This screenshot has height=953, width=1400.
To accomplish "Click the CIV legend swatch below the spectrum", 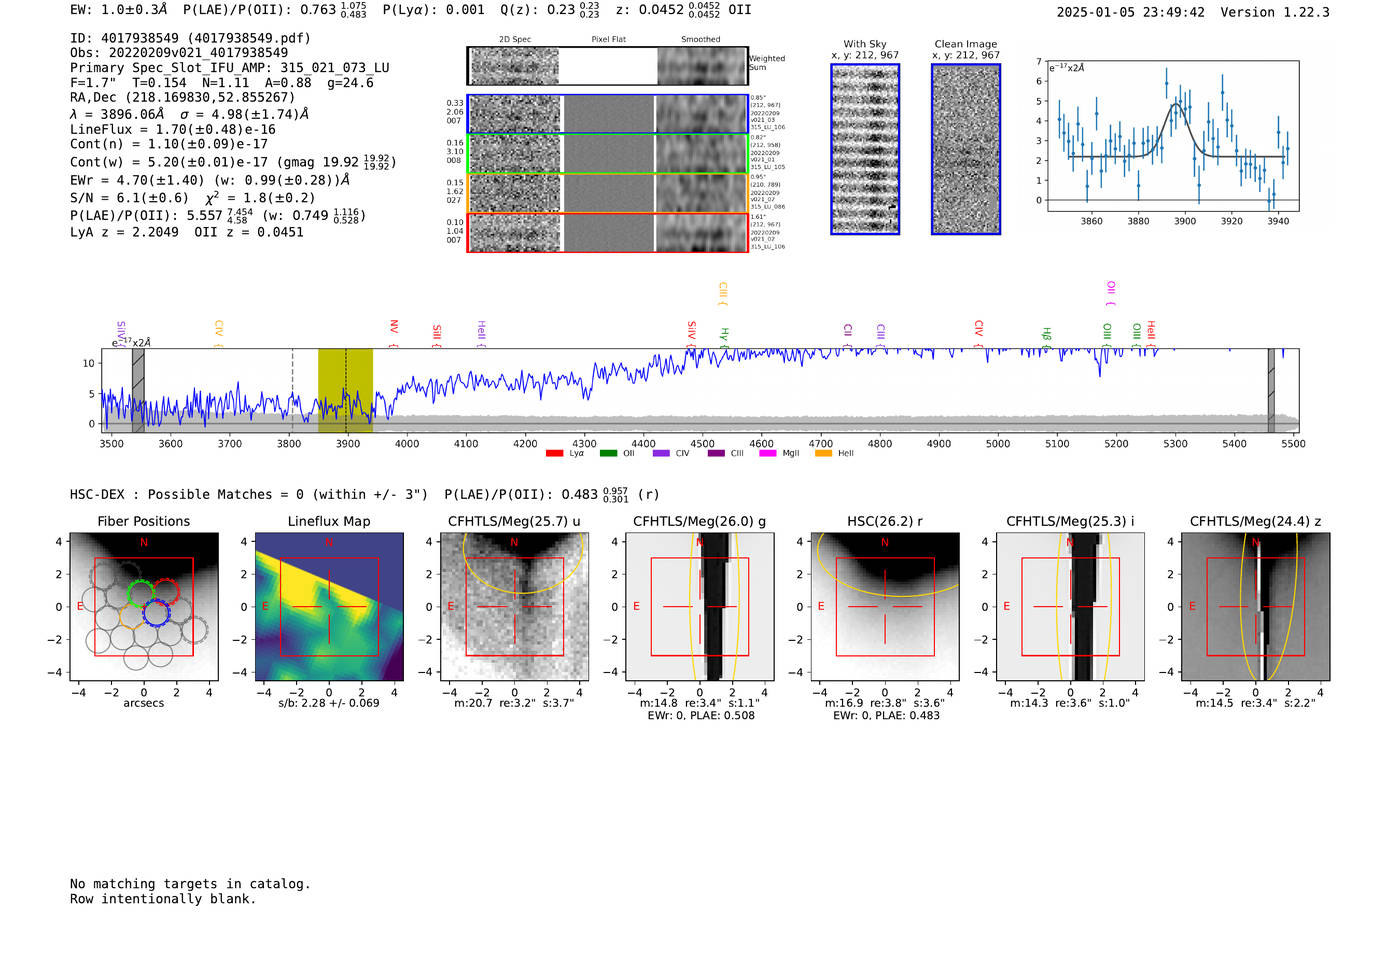I will [661, 453].
